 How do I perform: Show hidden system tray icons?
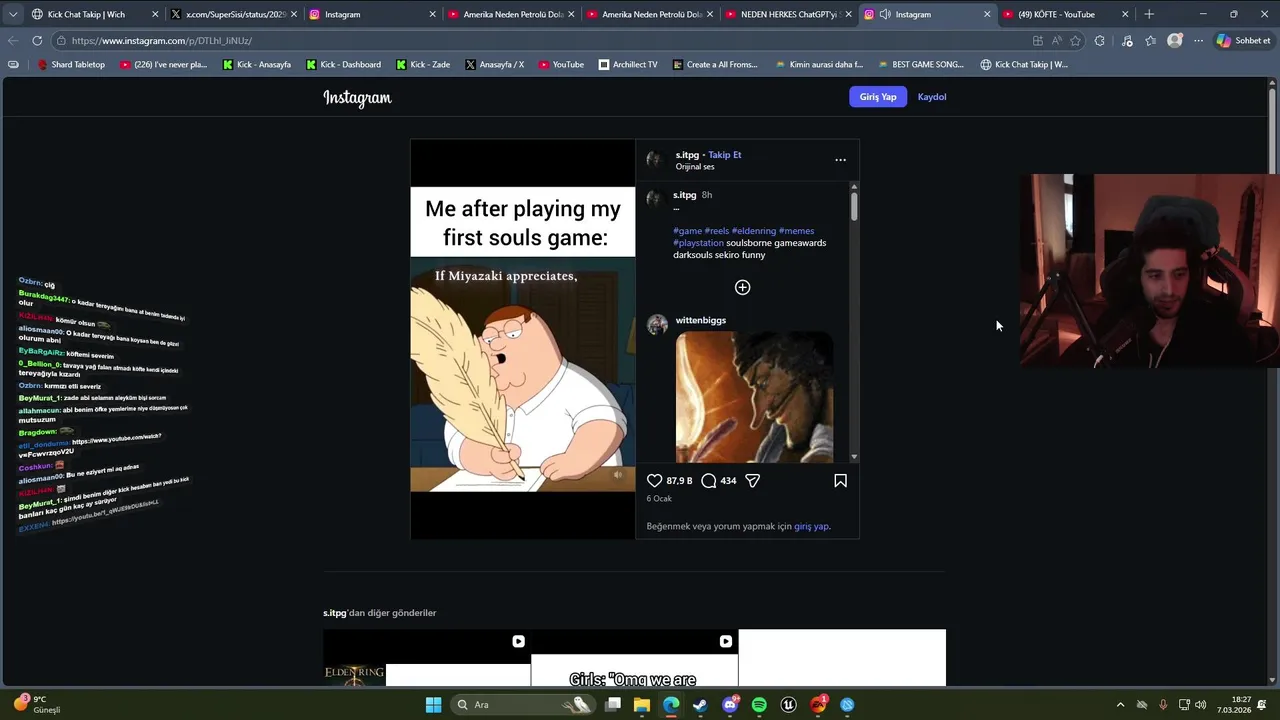click(1120, 705)
